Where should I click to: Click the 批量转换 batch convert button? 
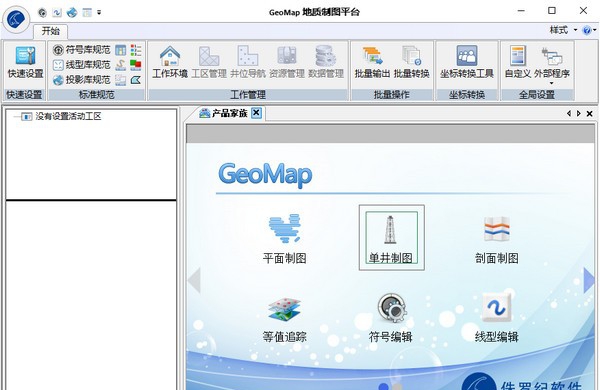click(411, 62)
